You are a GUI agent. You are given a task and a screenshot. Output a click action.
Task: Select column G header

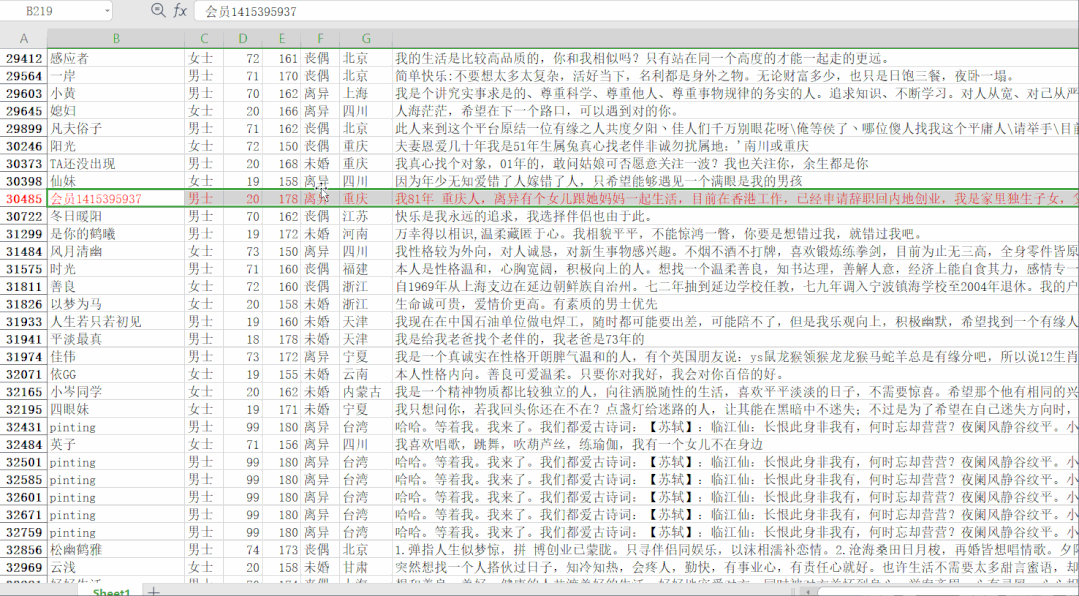point(365,39)
